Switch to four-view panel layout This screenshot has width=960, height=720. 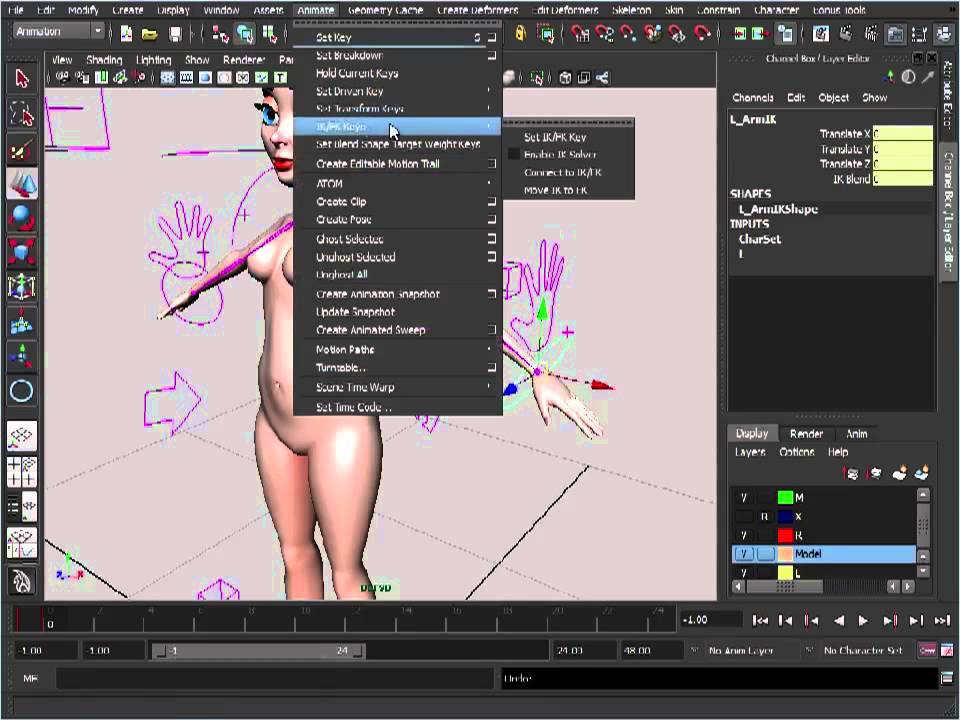coord(22,471)
